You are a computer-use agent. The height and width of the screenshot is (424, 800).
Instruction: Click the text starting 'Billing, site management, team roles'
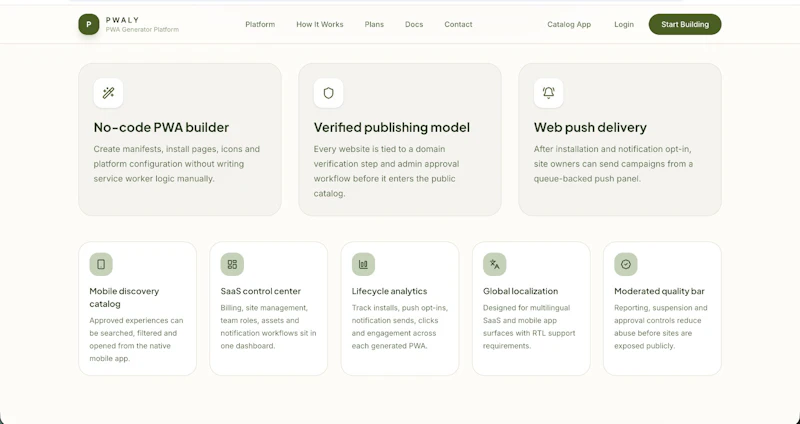pos(268,327)
